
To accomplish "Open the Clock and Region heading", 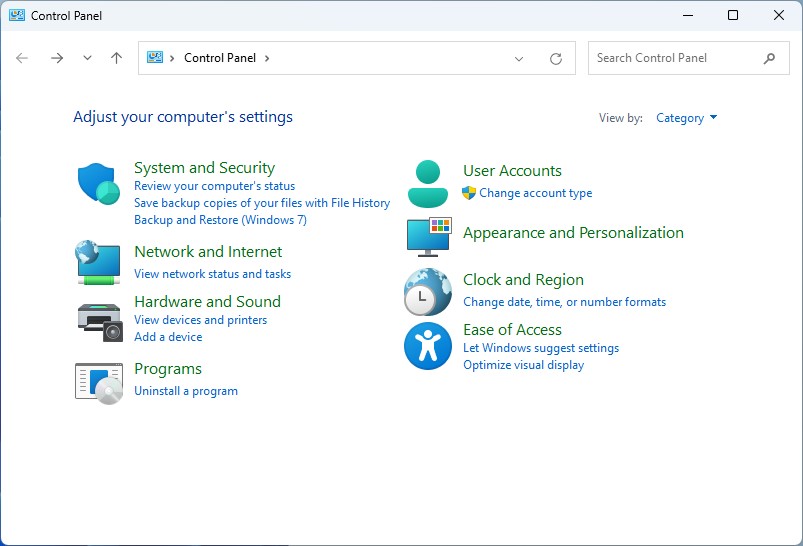I will point(523,280).
